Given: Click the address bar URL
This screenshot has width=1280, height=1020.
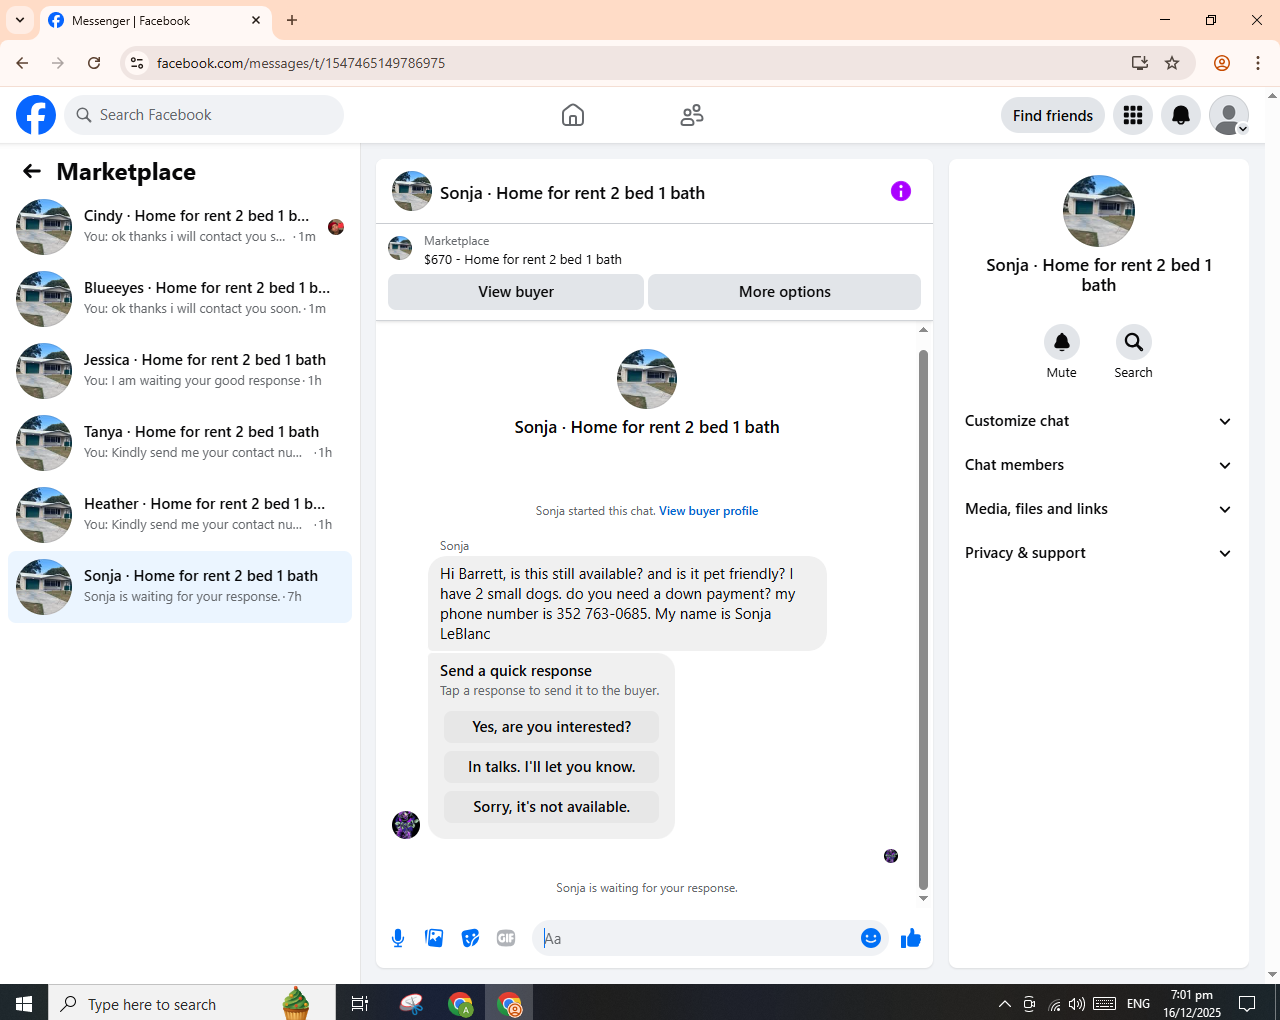Looking at the screenshot, I should pyautogui.click(x=300, y=63).
